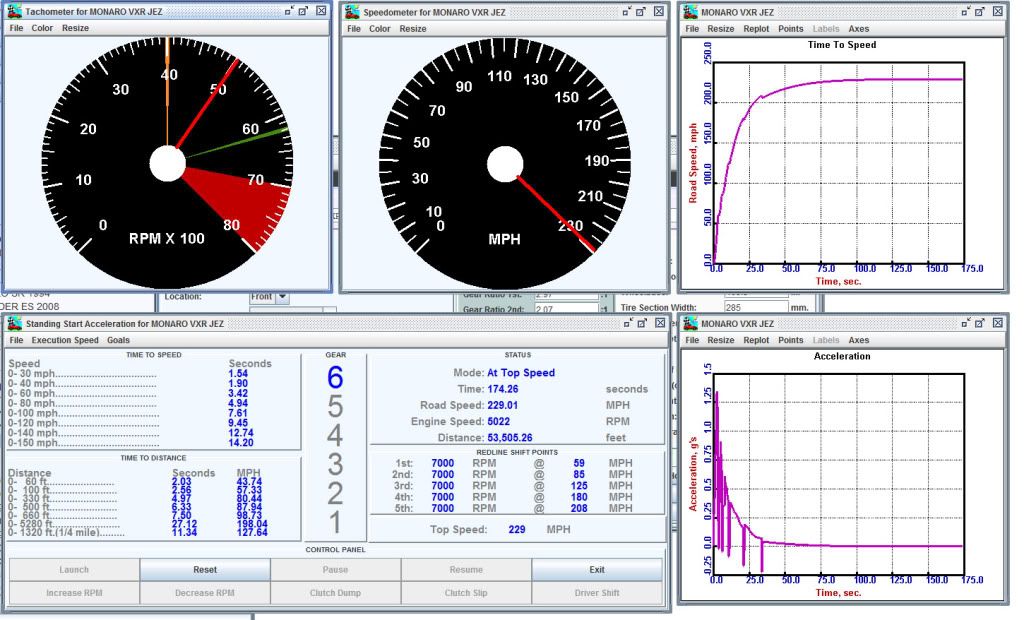1024x620 pixels.
Task: Close the Acceleration graph window
Action: point(998,323)
